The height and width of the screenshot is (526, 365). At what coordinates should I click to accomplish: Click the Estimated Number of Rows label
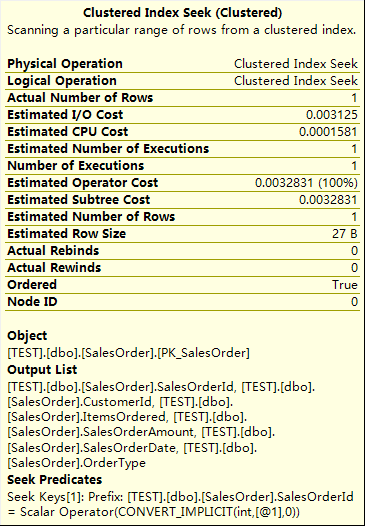tap(91, 217)
